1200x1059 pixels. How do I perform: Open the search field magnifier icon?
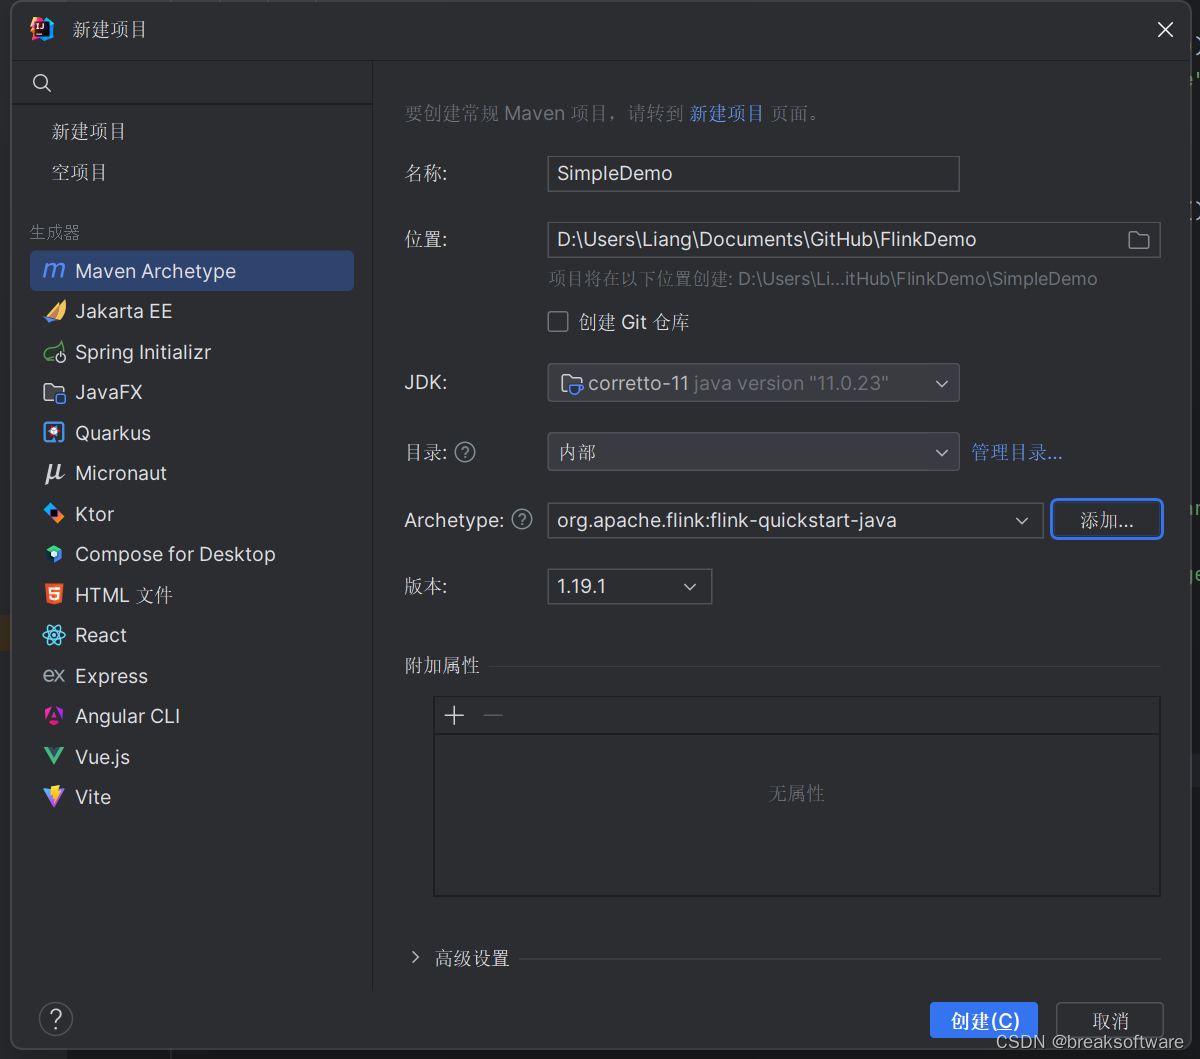41,82
